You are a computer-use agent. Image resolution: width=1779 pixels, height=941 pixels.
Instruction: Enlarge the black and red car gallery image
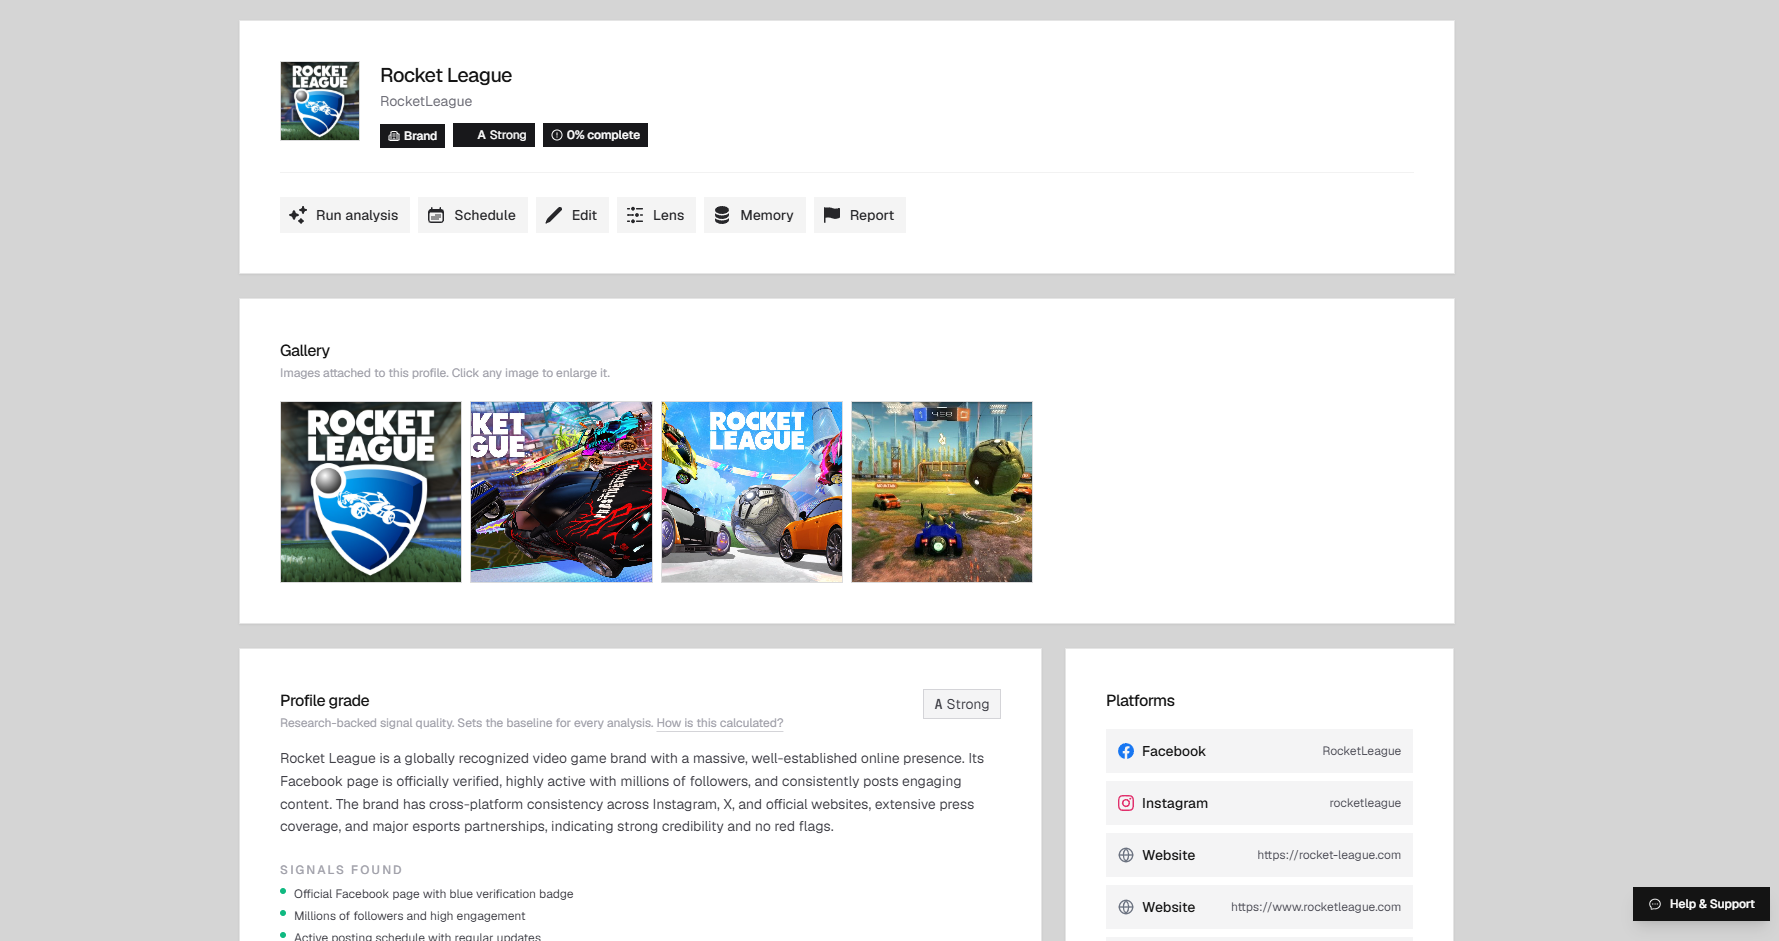[x=561, y=492]
